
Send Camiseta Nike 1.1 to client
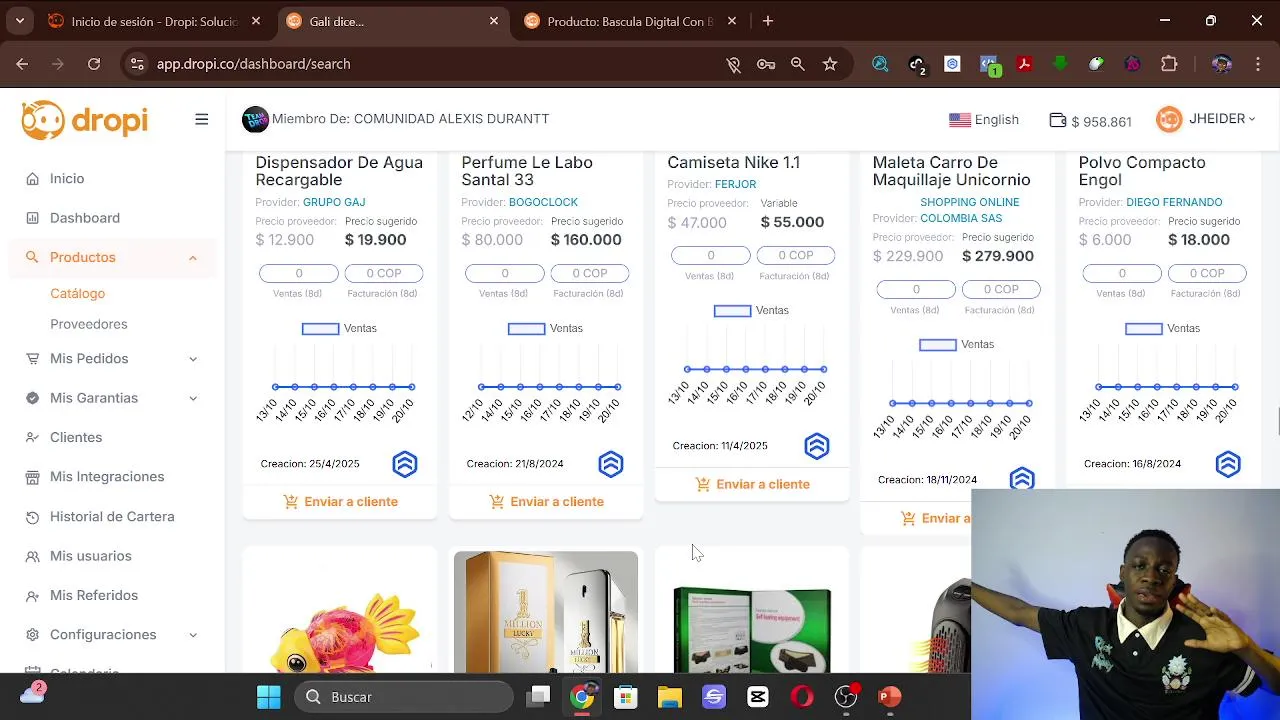coord(752,484)
